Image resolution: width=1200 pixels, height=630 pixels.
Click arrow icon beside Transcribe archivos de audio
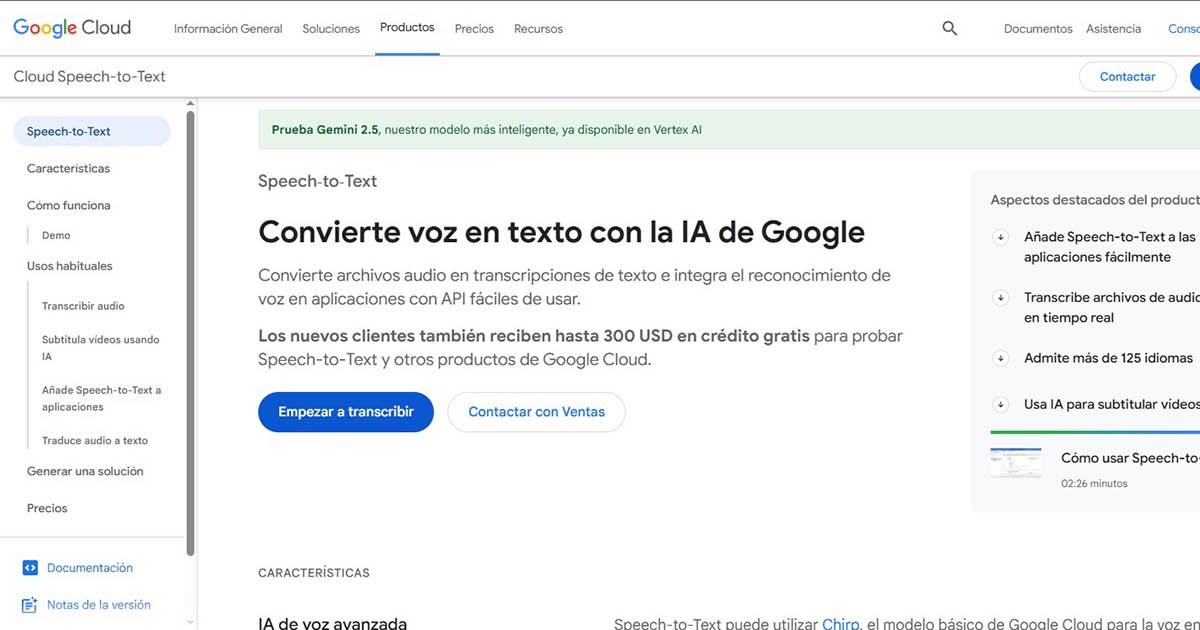pos(999,298)
